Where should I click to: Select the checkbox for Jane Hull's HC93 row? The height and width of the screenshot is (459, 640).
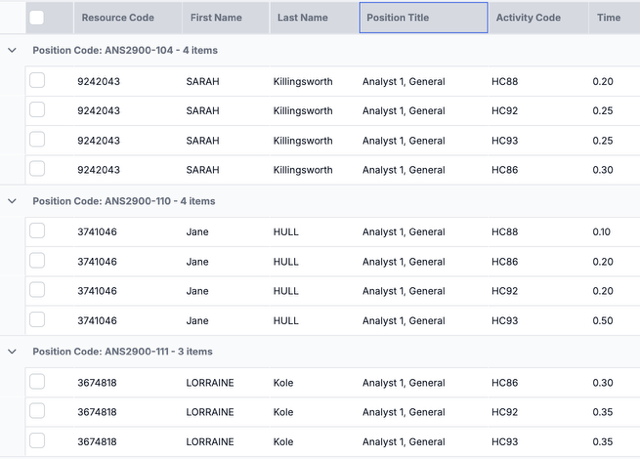(x=37, y=320)
